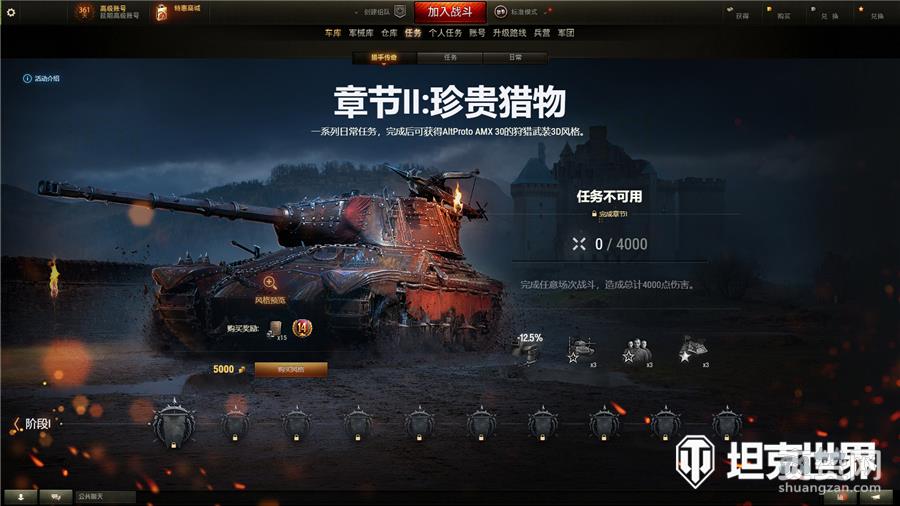900x506 pixels.
Task: Click the tank star booster reward
Action: pyautogui.click(x=582, y=351)
